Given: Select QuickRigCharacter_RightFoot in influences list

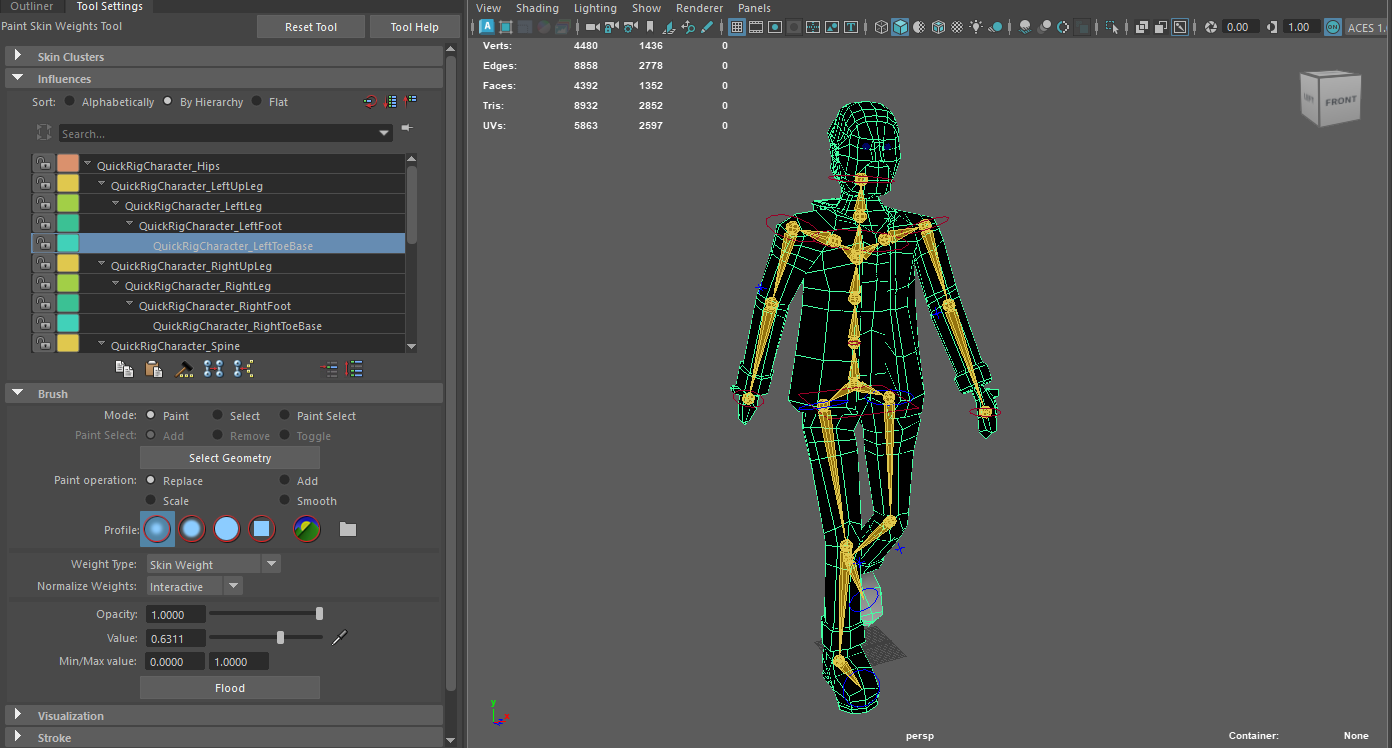Looking at the screenshot, I should coord(214,305).
